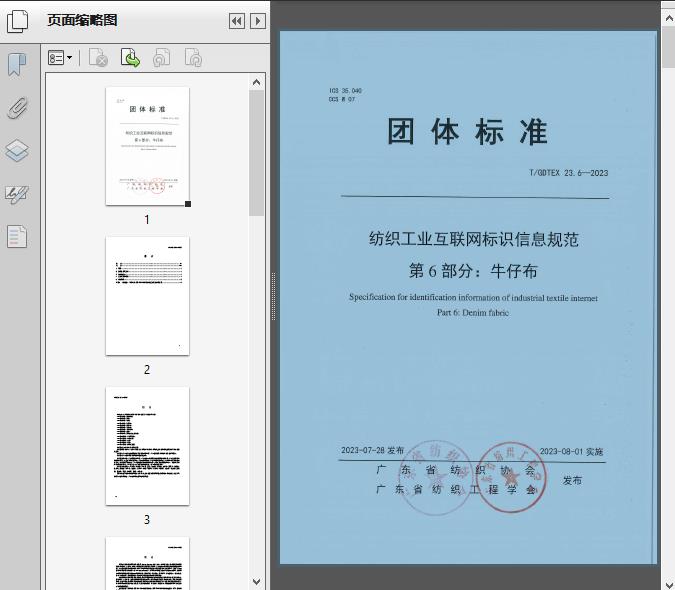Image resolution: width=675 pixels, height=590 pixels.
Task: Click the thumbnail resize handle on page 1
Action: (188, 204)
